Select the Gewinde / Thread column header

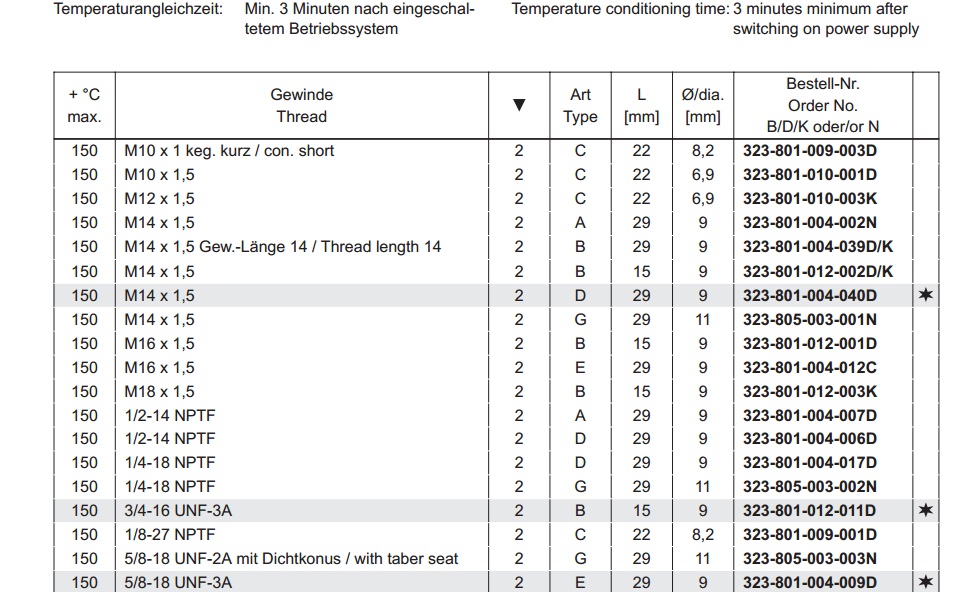301,105
